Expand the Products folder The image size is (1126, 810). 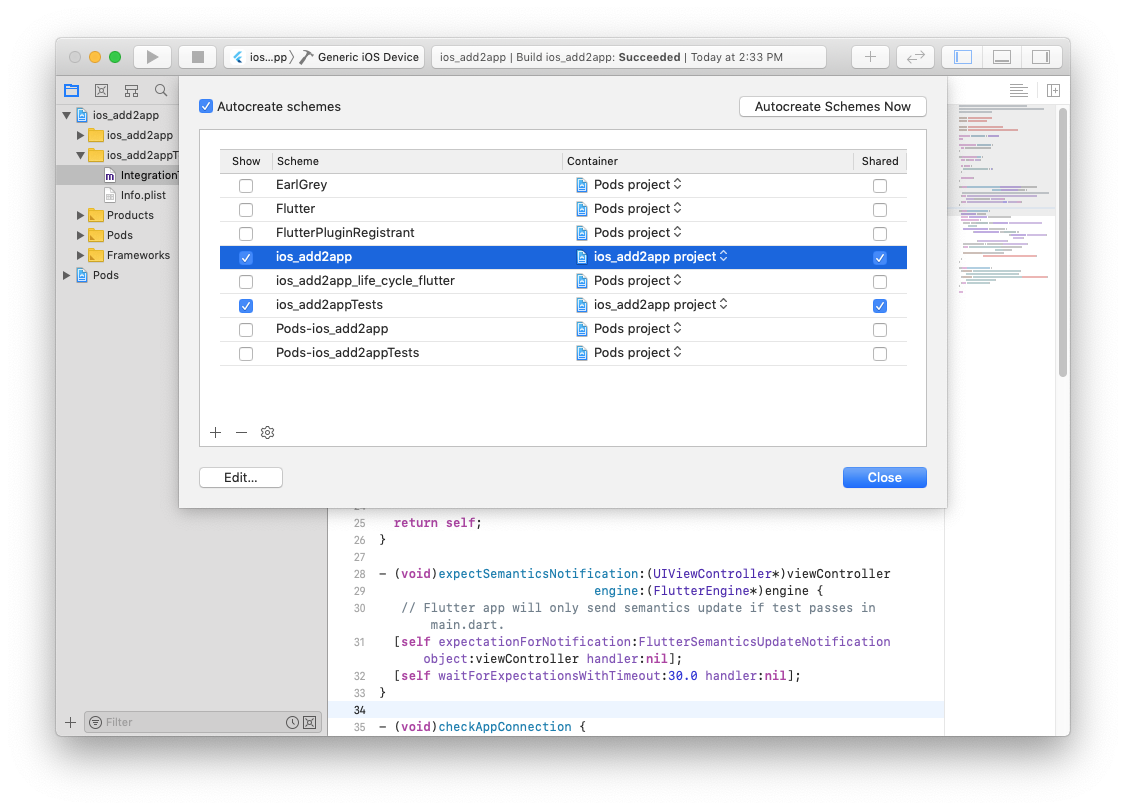(x=80, y=215)
